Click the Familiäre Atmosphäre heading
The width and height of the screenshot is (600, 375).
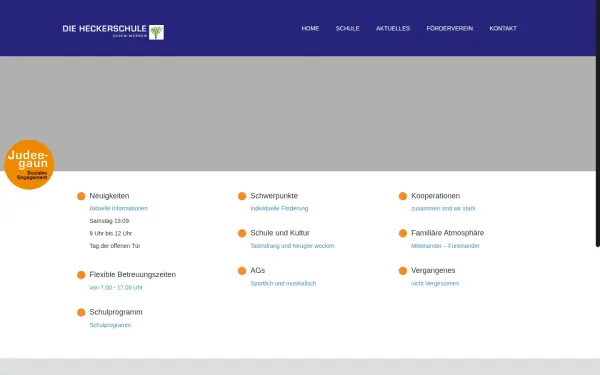(x=447, y=233)
